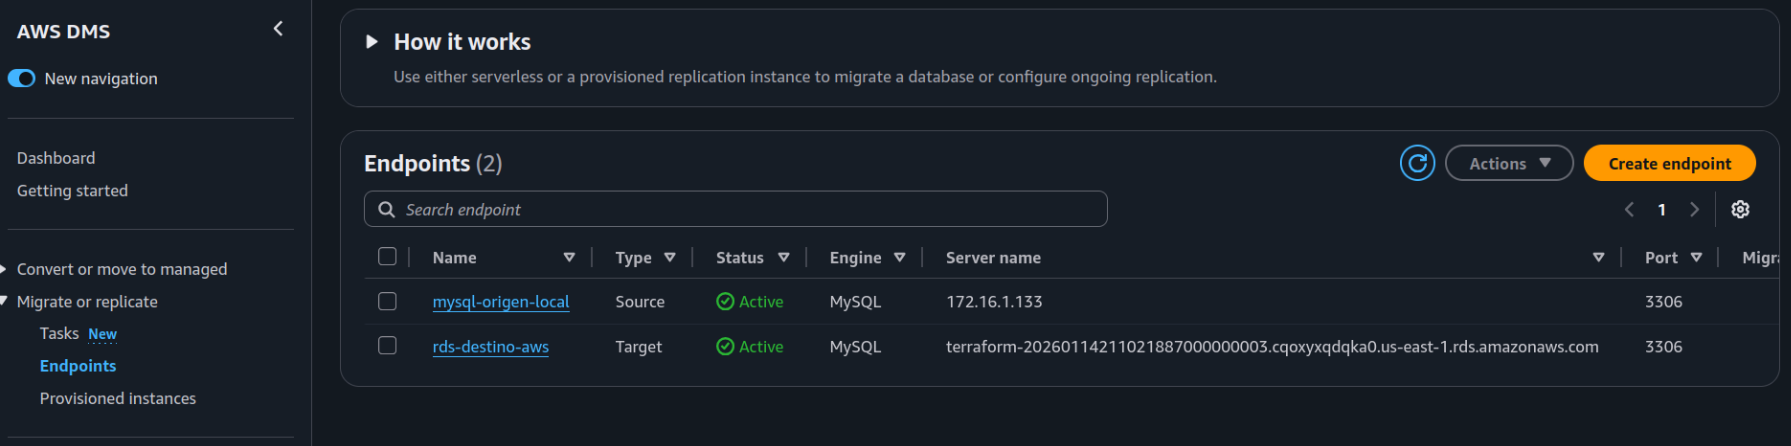Click the Create endpoint button

(x=1669, y=163)
